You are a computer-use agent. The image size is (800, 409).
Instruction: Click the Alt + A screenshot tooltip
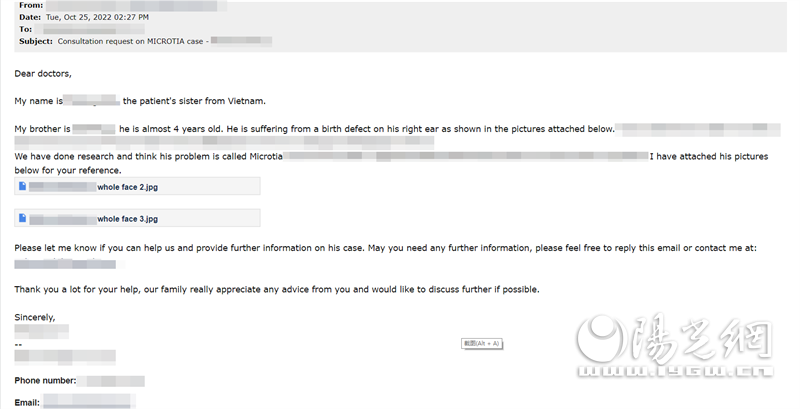tap(482, 344)
